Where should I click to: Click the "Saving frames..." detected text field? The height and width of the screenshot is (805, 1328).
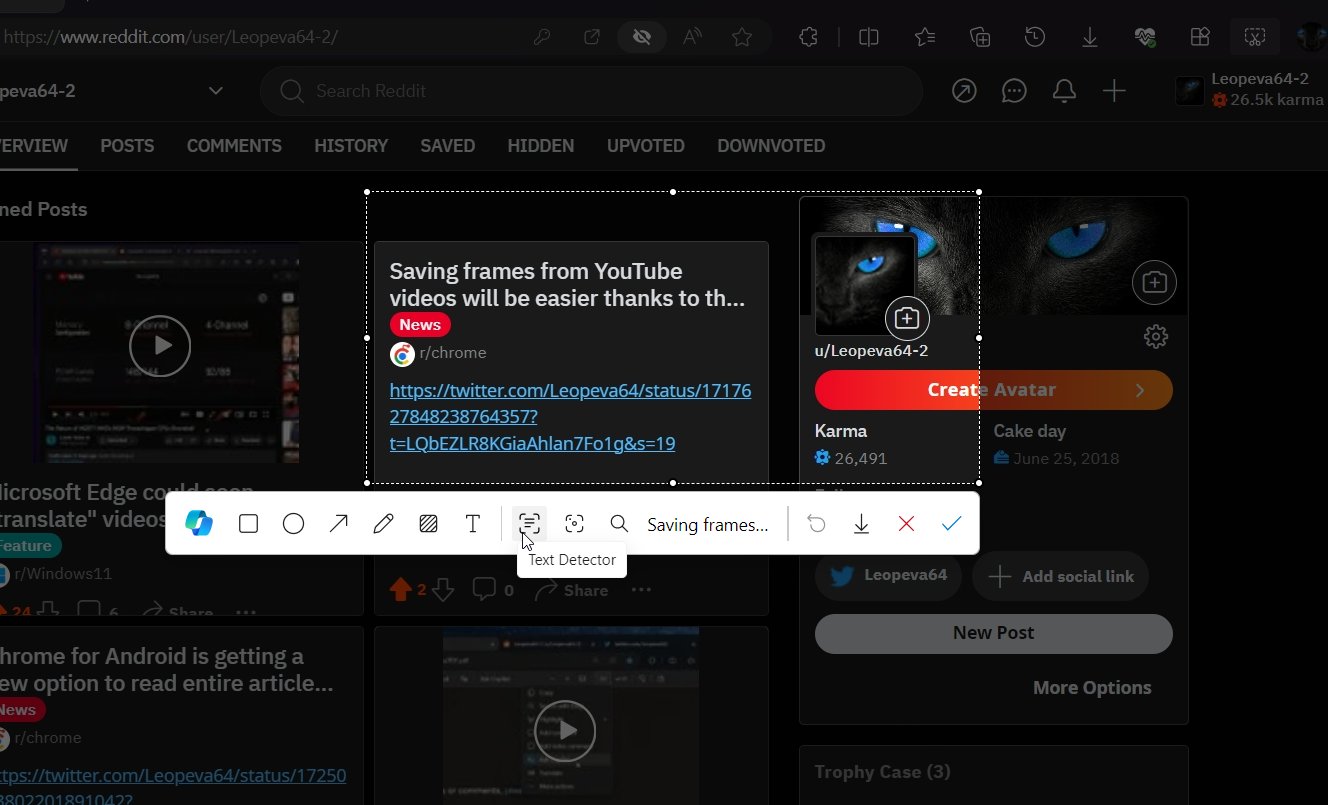click(x=708, y=524)
